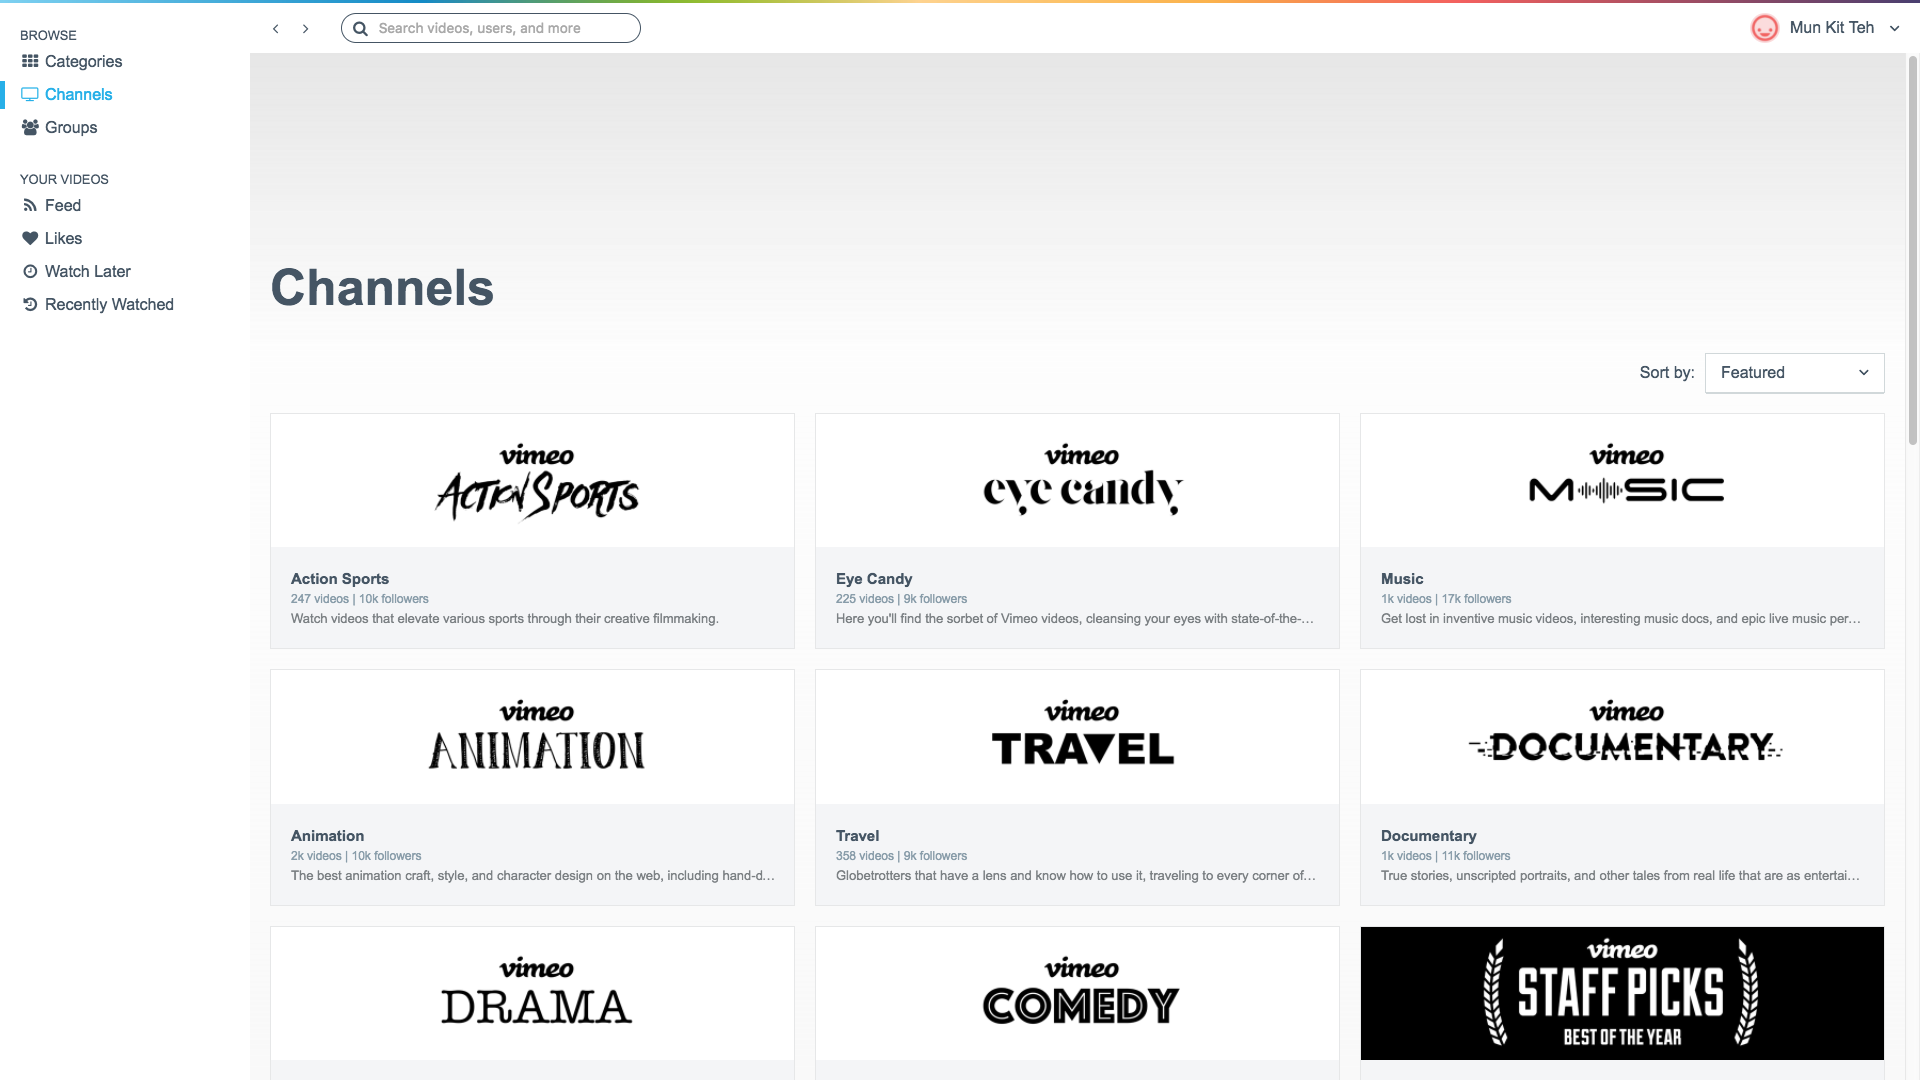The image size is (1920, 1080).
Task: Open the Sort by Featured dropdown
Action: pos(1794,372)
